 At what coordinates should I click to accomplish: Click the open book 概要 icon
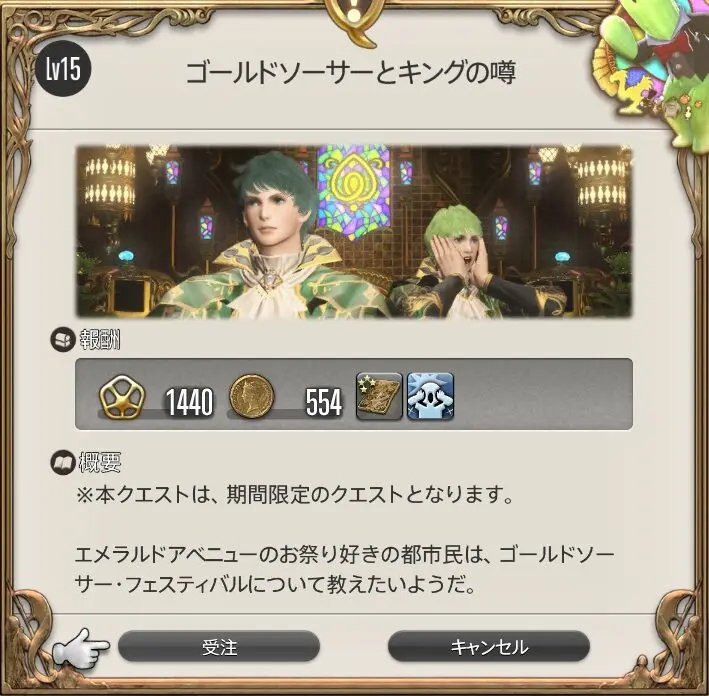[x=62, y=463]
